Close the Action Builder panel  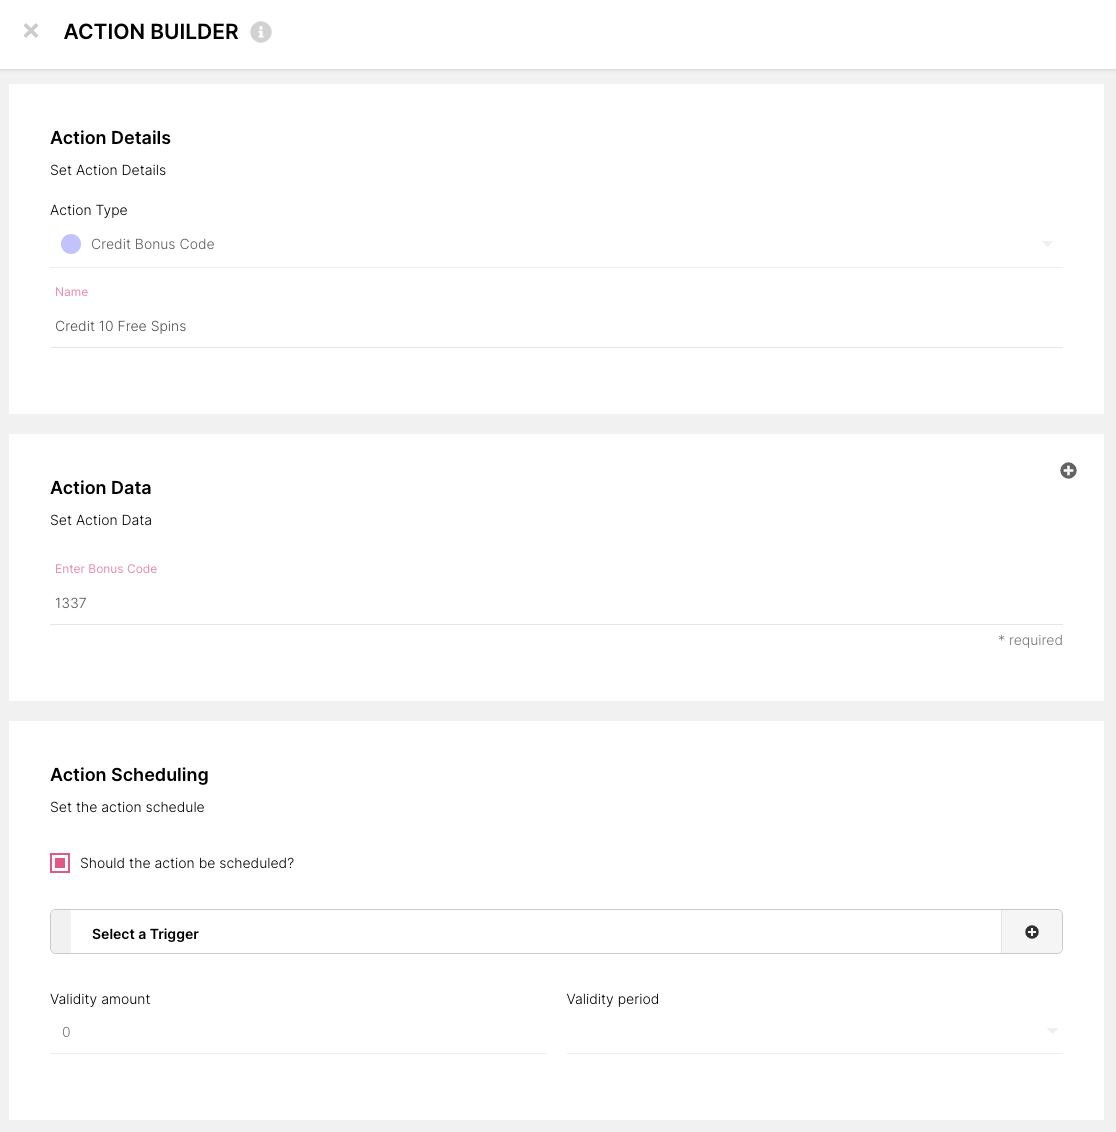[x=31, y=31]
